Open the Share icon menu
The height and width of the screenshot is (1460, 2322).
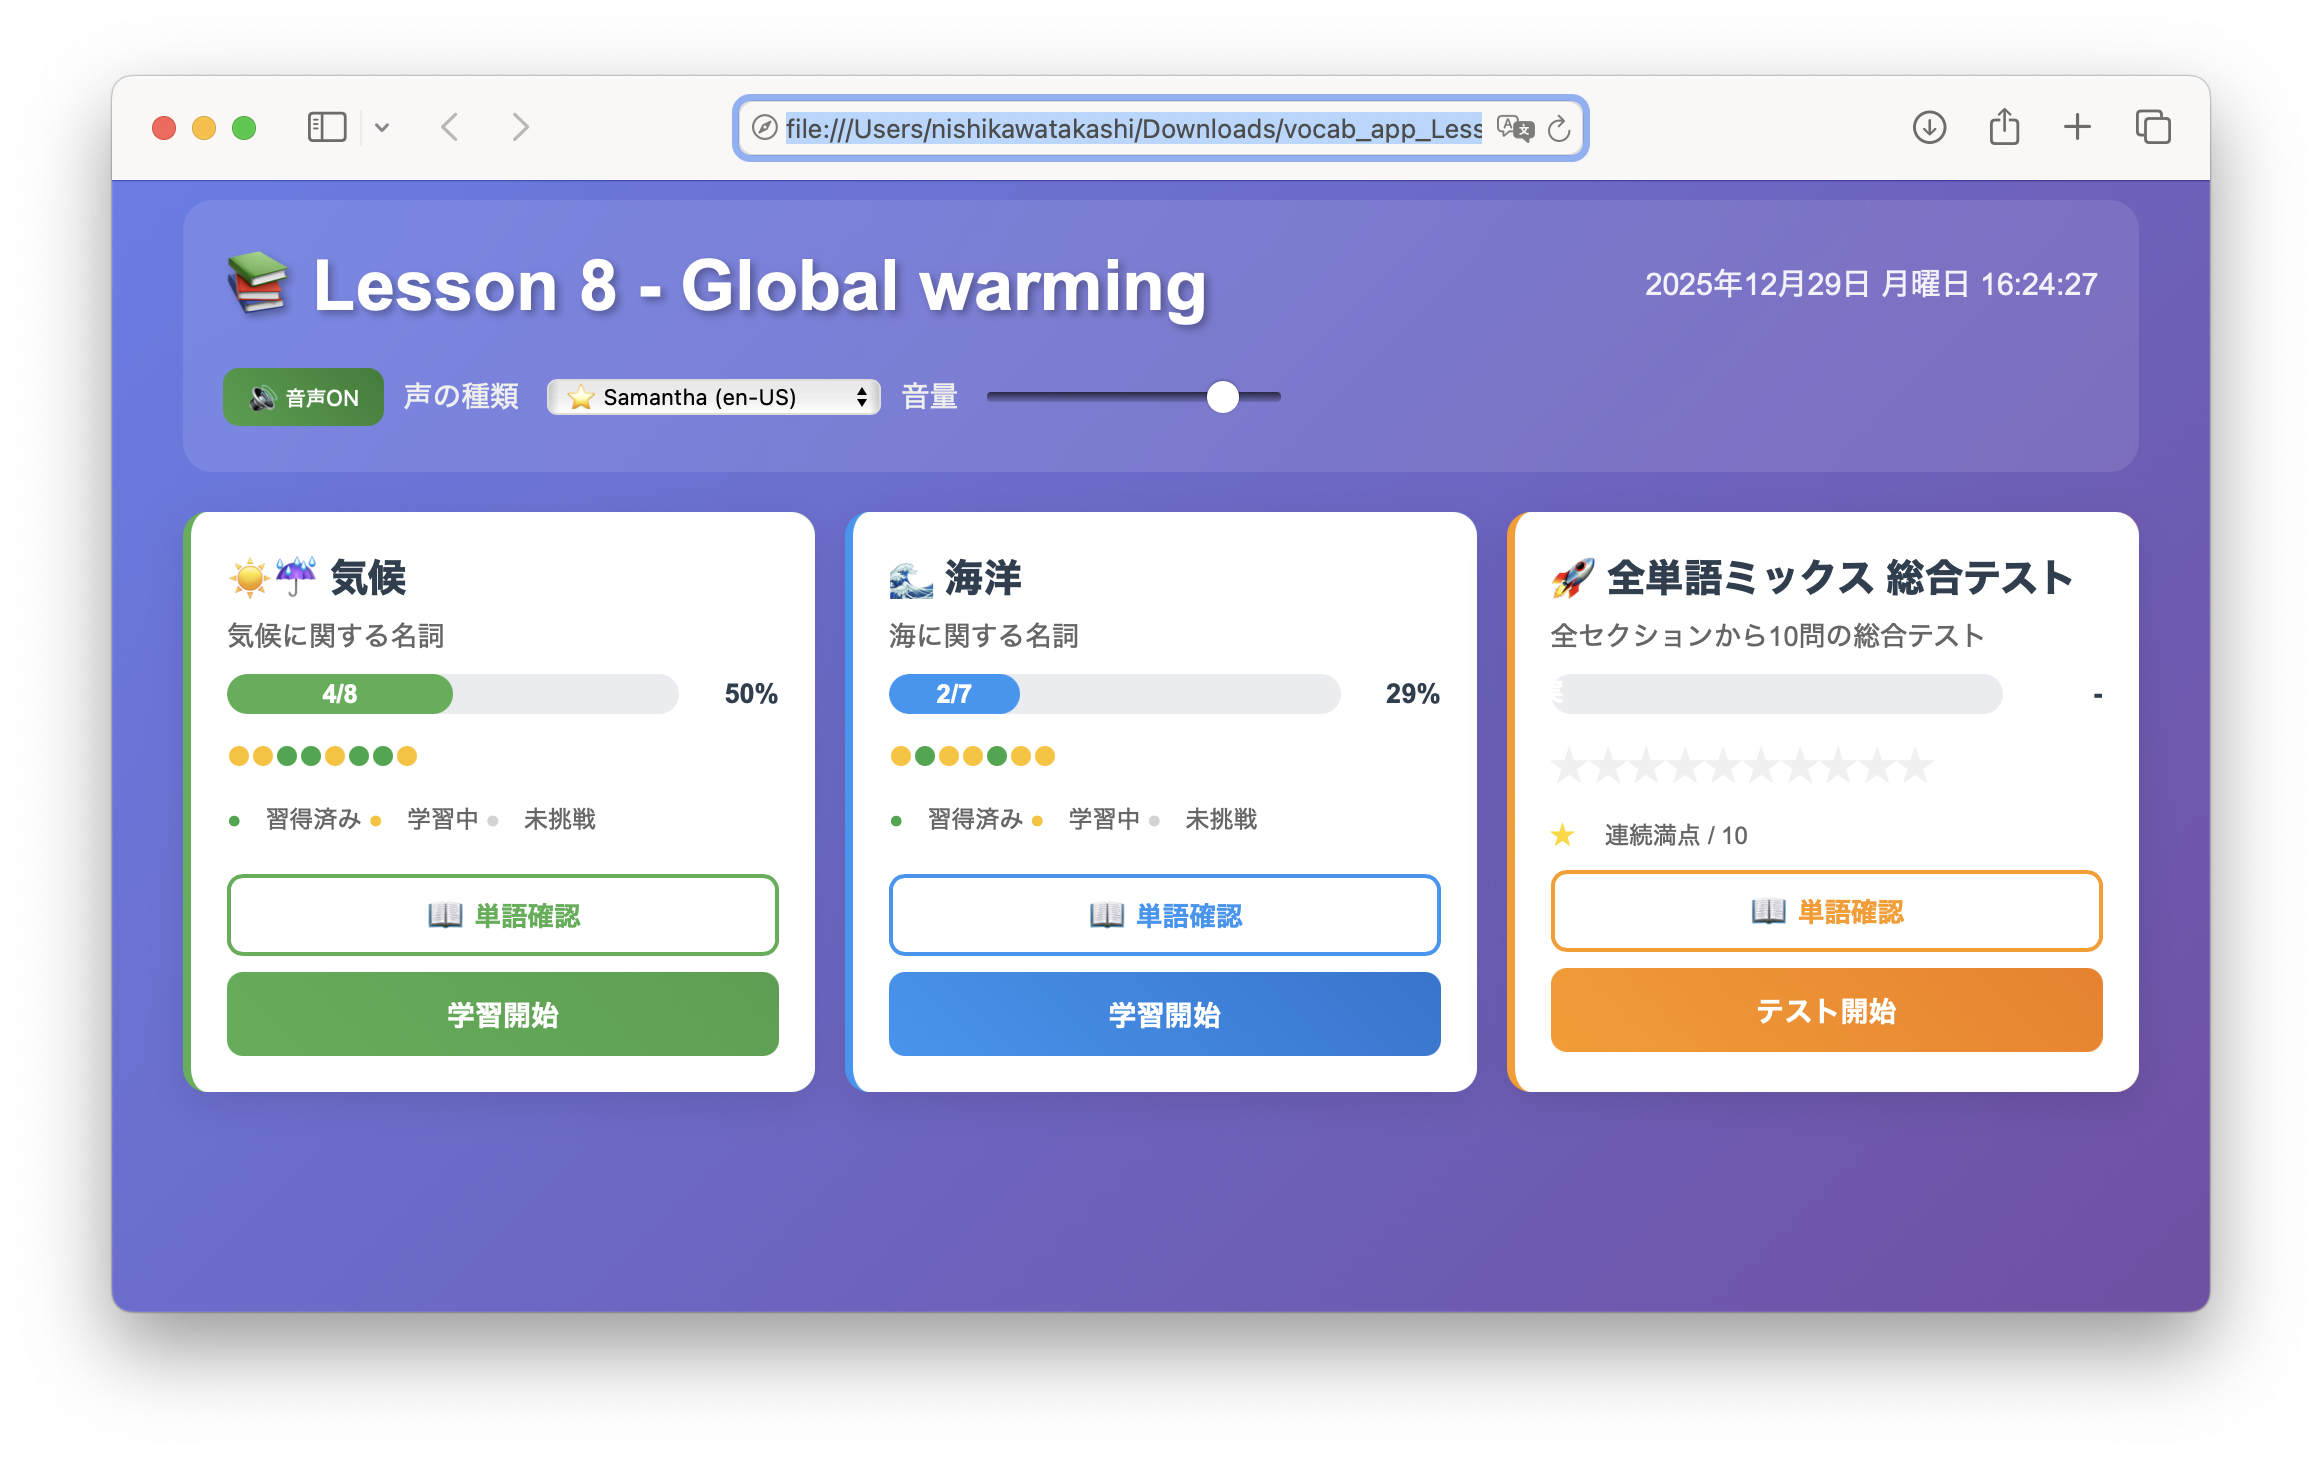[2004, 127]
